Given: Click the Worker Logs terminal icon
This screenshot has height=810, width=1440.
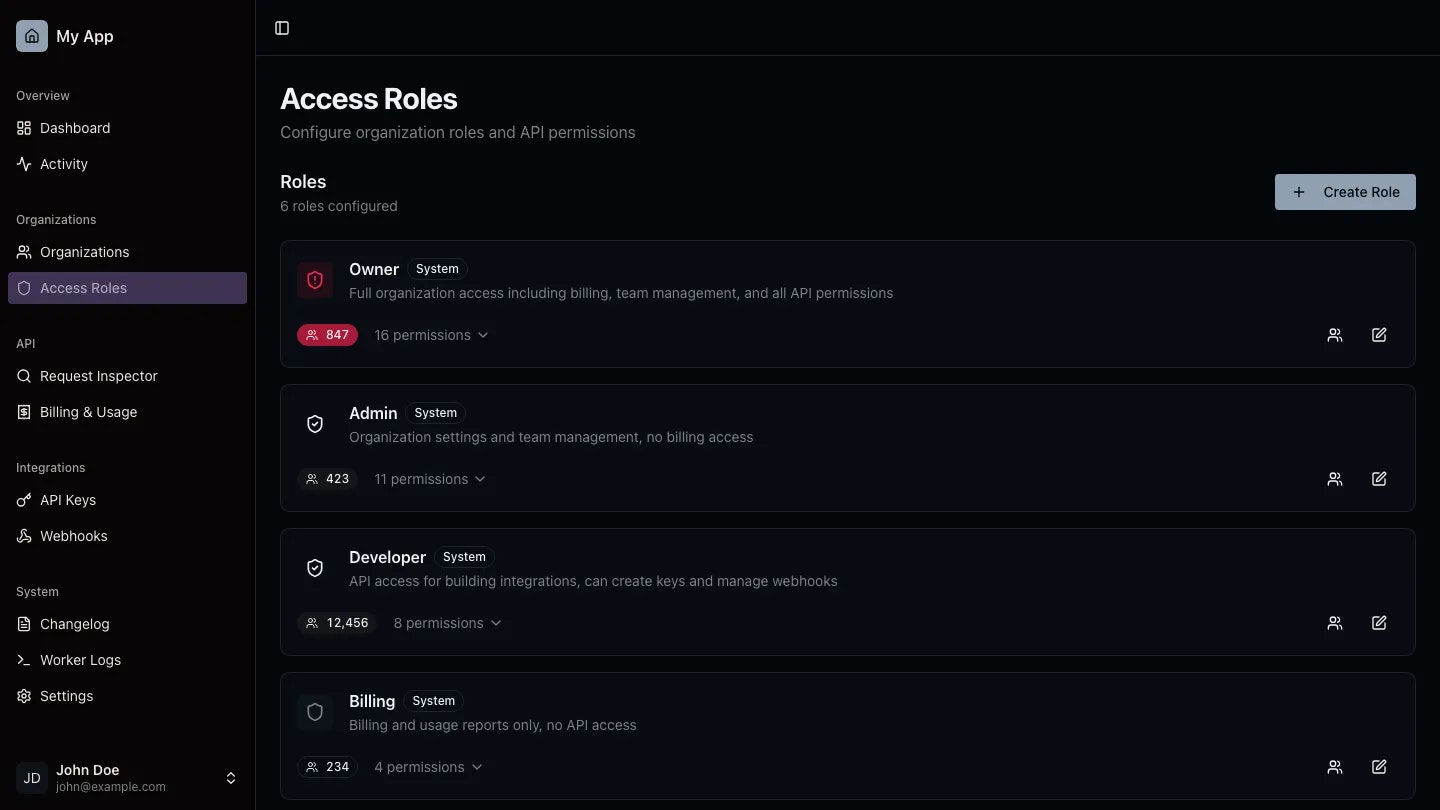Looking at the screenshot, I should (x=23, y=660).
